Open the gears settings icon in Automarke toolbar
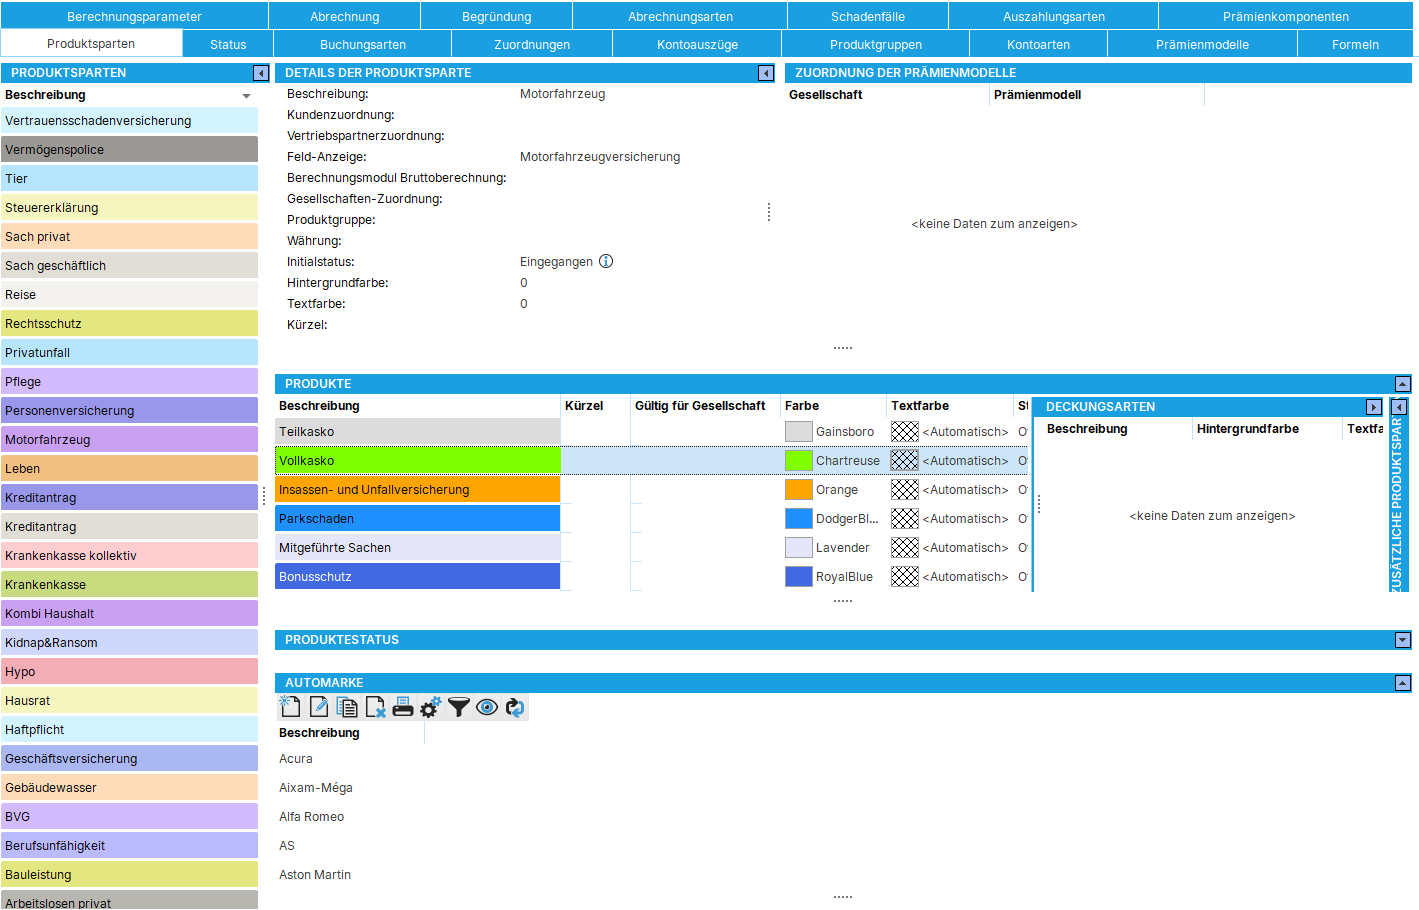This screenshot has width=1419, height=910. pos(430,707)
